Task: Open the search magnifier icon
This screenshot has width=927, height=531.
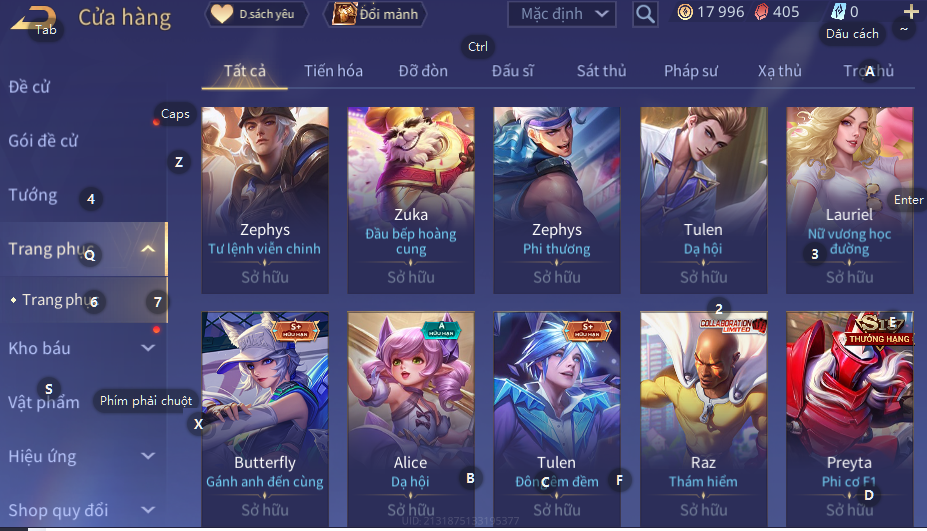Action: [645, 14]
